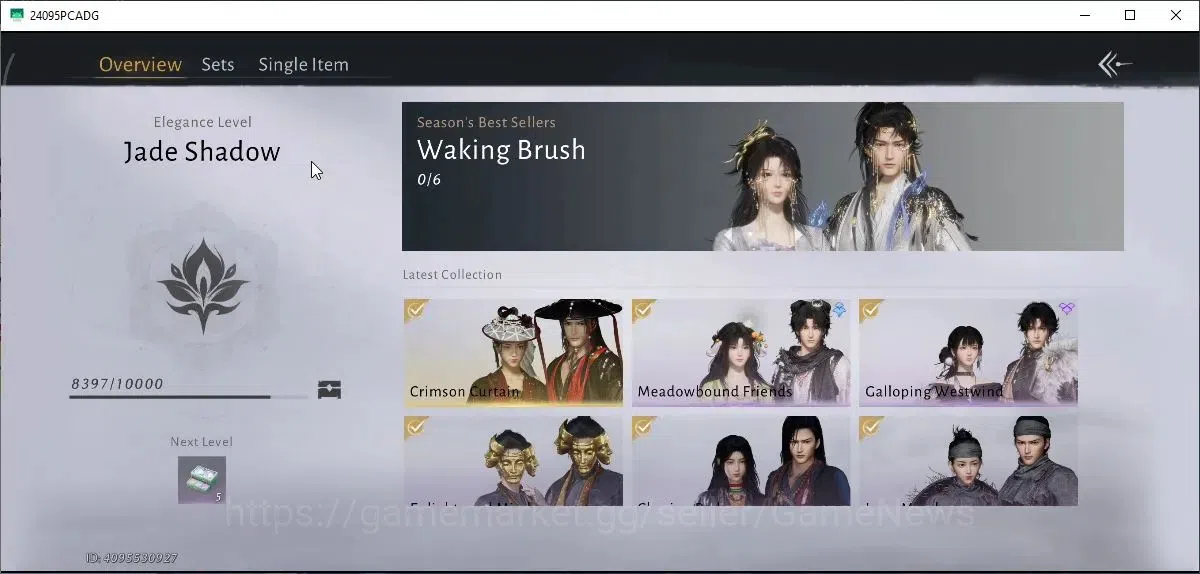Click the 8397/10000 elegance points text
Viewport: 1200px width, 574px height.
(x=117, y=384)
